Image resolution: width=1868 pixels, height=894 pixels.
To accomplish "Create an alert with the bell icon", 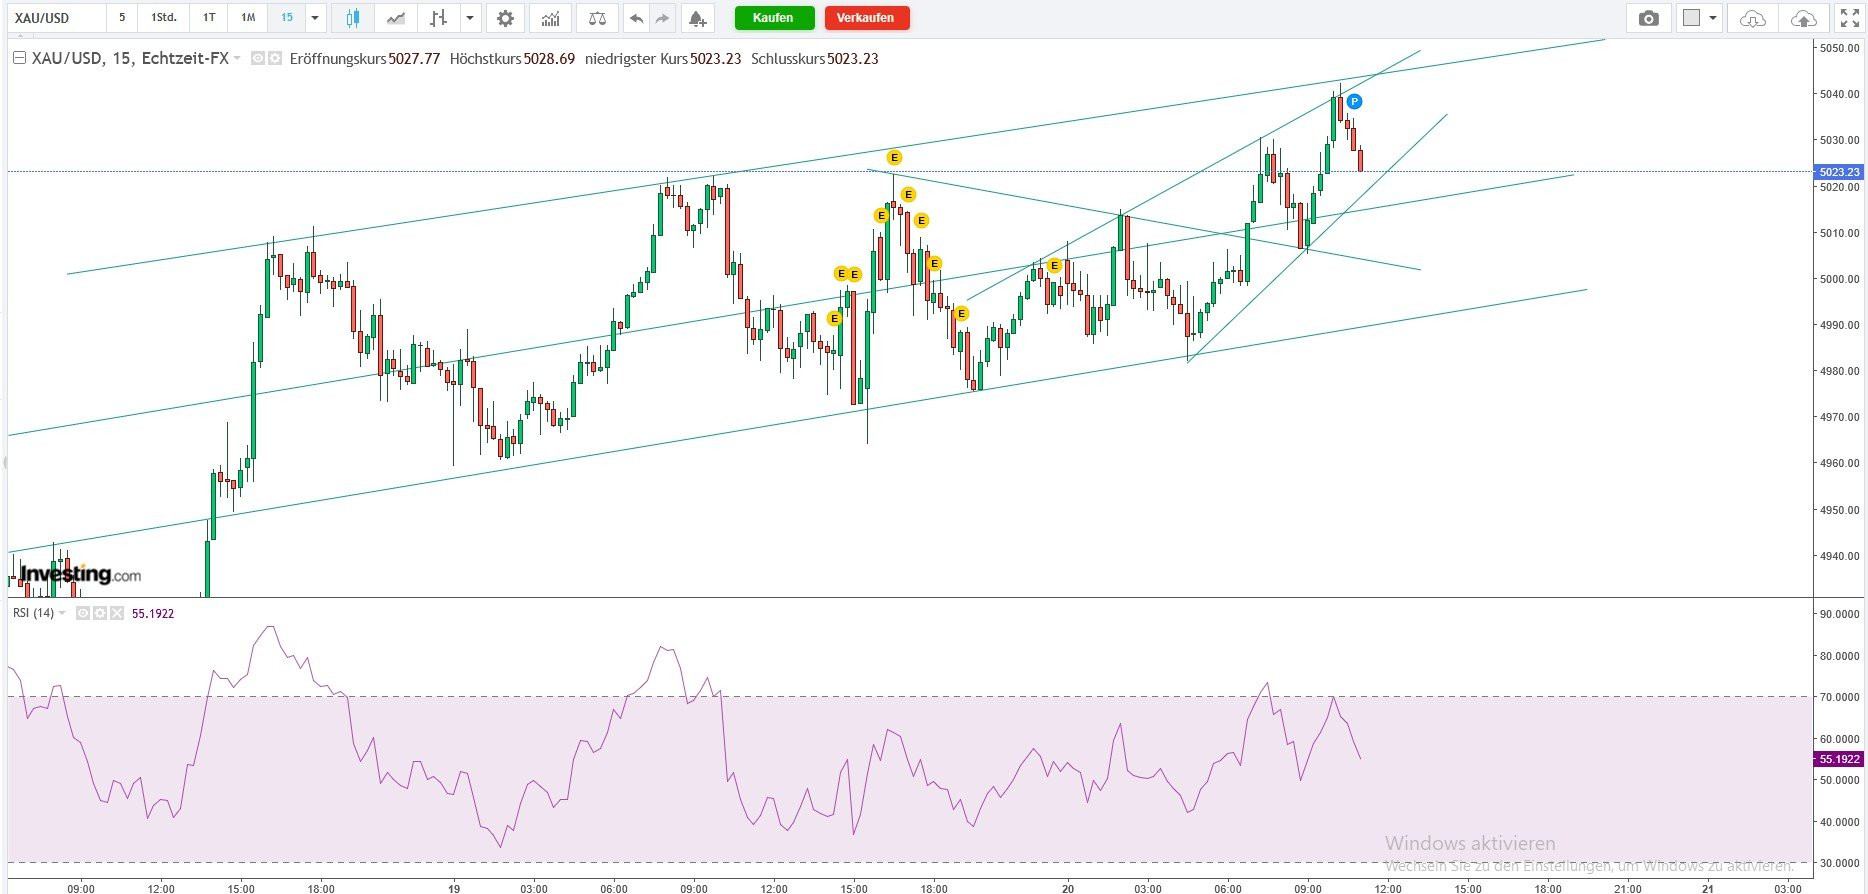I will pyautogui.click(x=697, y=18).
